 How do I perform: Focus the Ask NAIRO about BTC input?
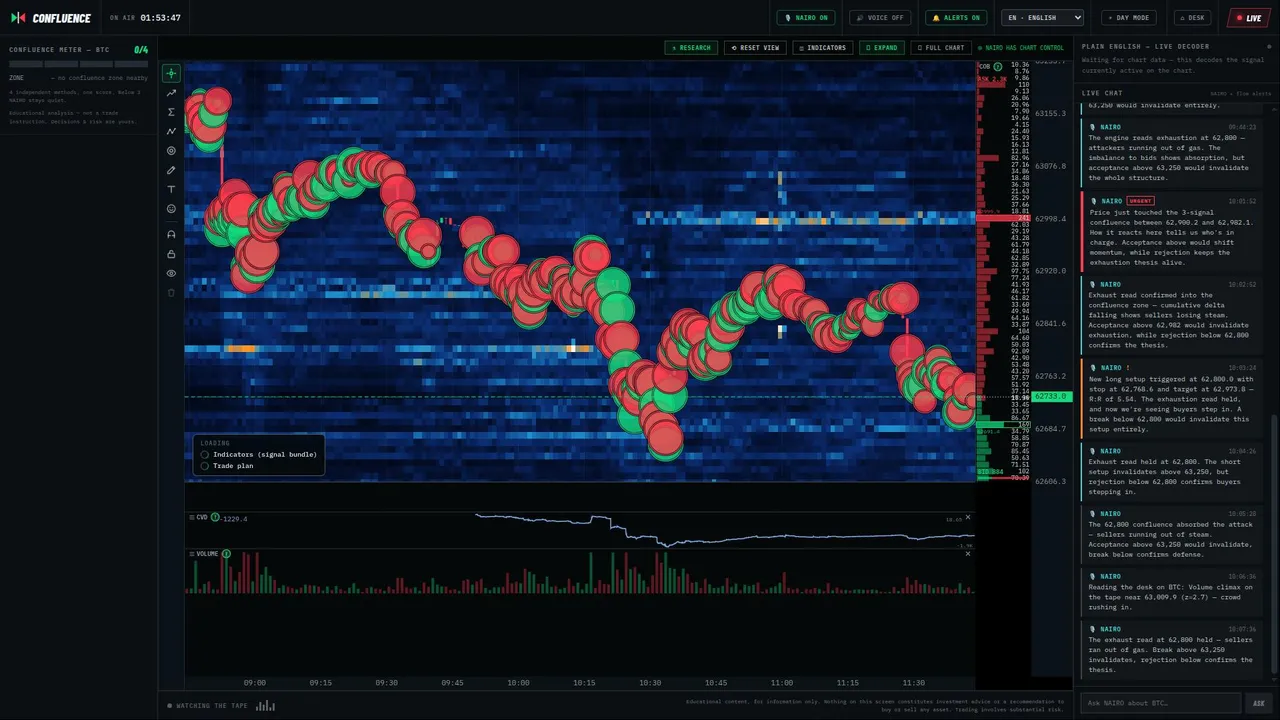[1161, 703]
